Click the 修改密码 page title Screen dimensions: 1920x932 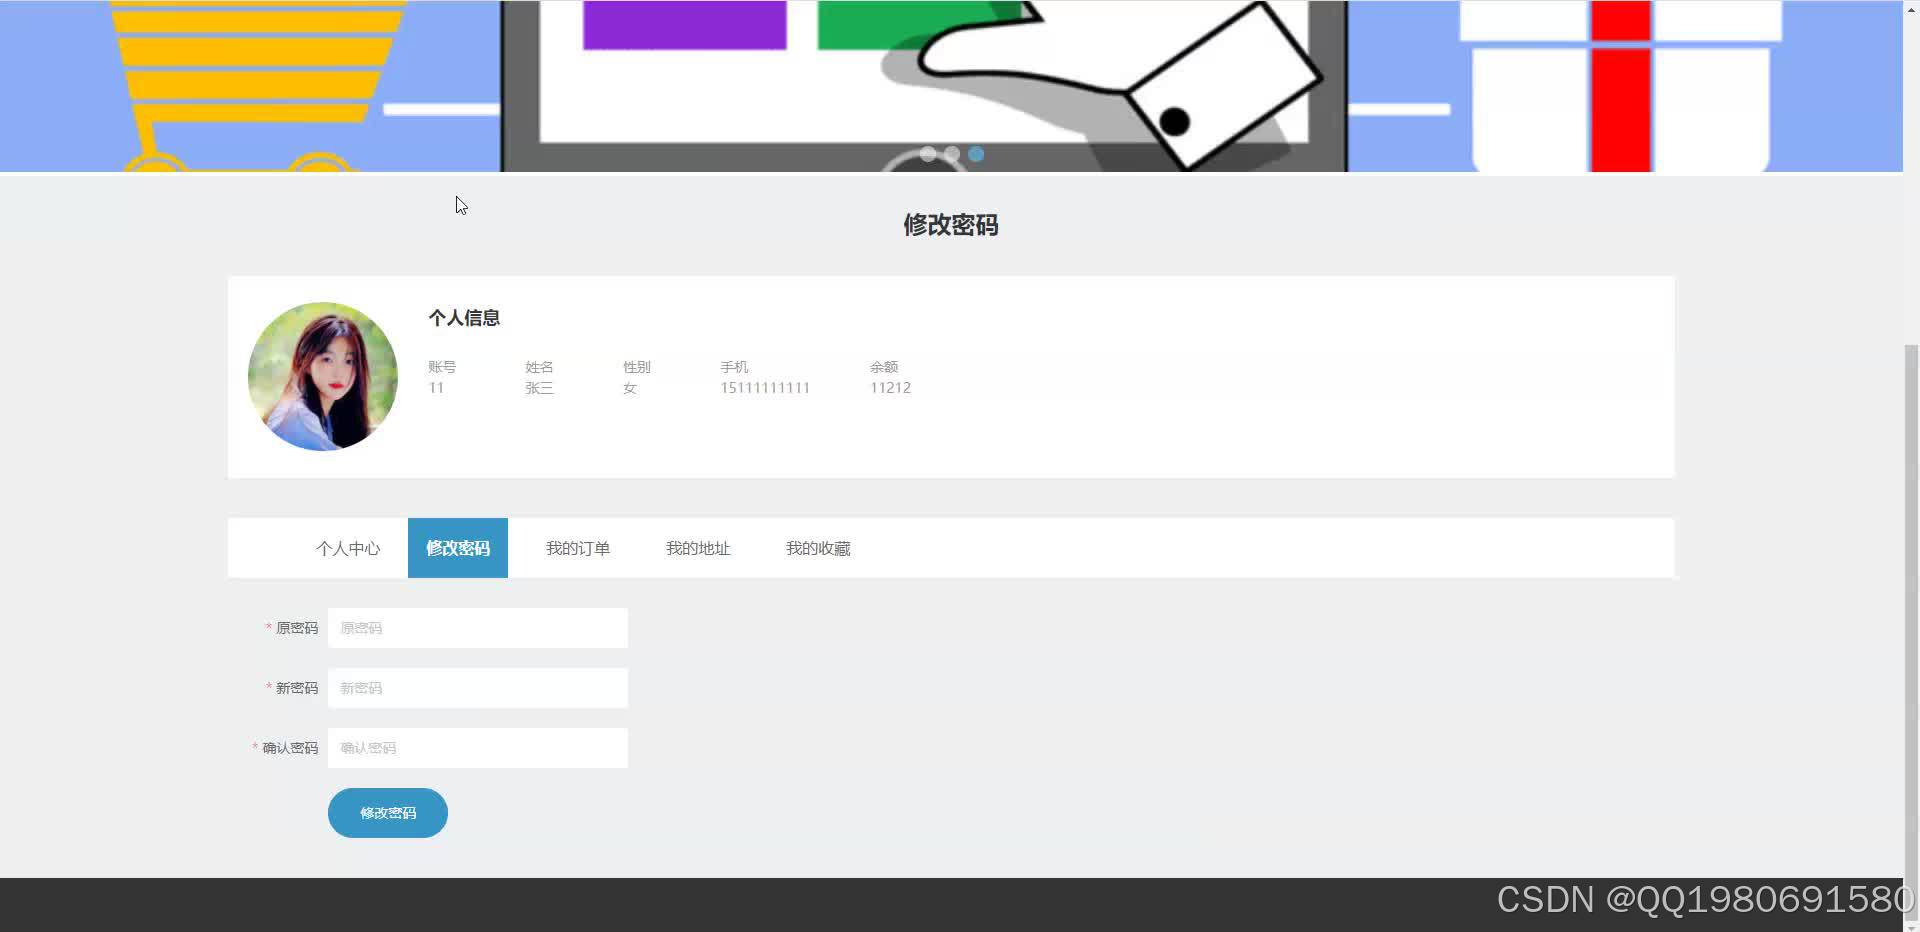(950, 225)
